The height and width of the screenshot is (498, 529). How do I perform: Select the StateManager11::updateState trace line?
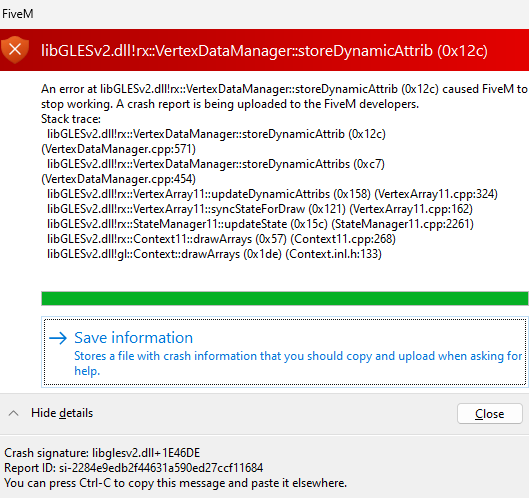pos(260,224)
